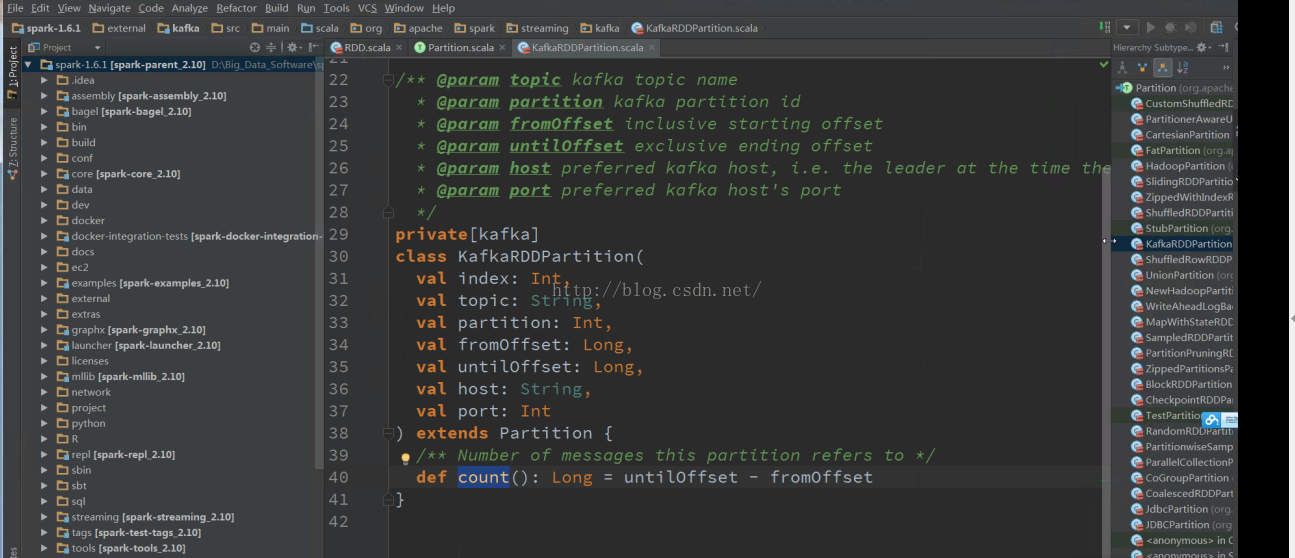
Task: Toggle the 7: Structure tool window
Action: point(12,149)
